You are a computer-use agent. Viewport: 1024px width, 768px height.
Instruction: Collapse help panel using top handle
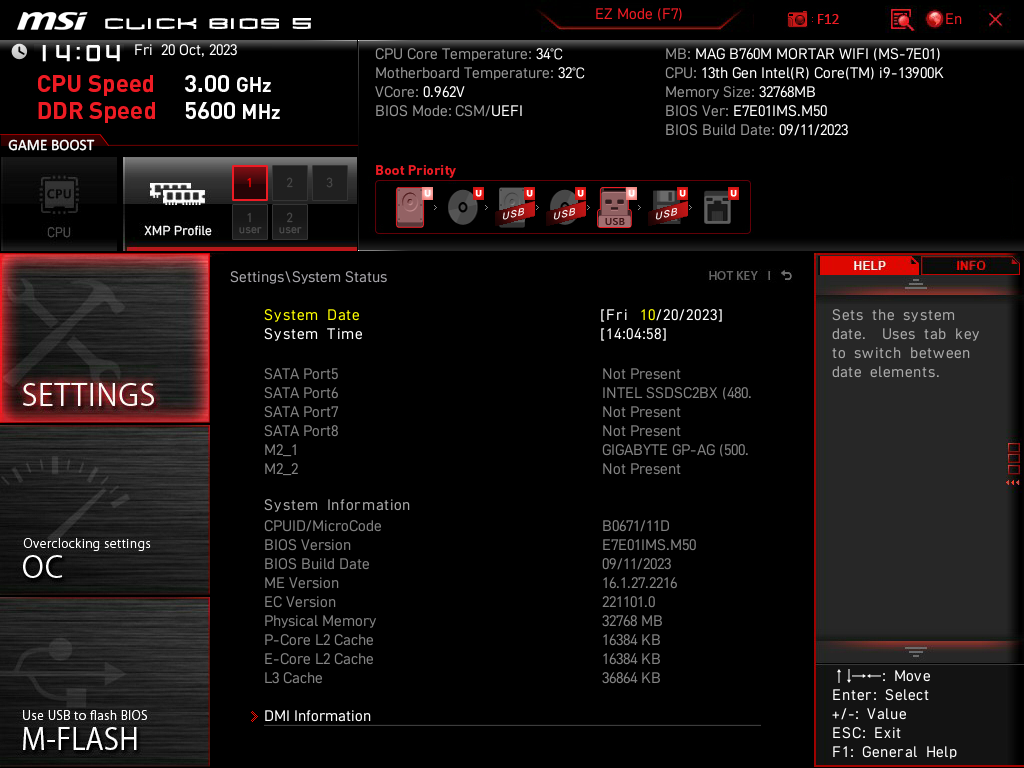tap(915, 284)
